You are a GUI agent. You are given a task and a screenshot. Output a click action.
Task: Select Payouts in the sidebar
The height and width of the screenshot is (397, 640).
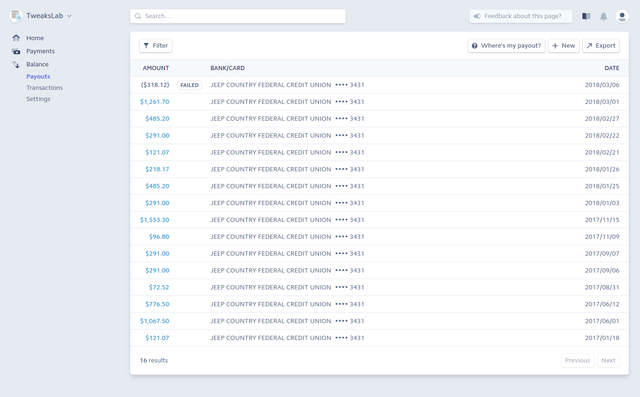coord(38,76)
